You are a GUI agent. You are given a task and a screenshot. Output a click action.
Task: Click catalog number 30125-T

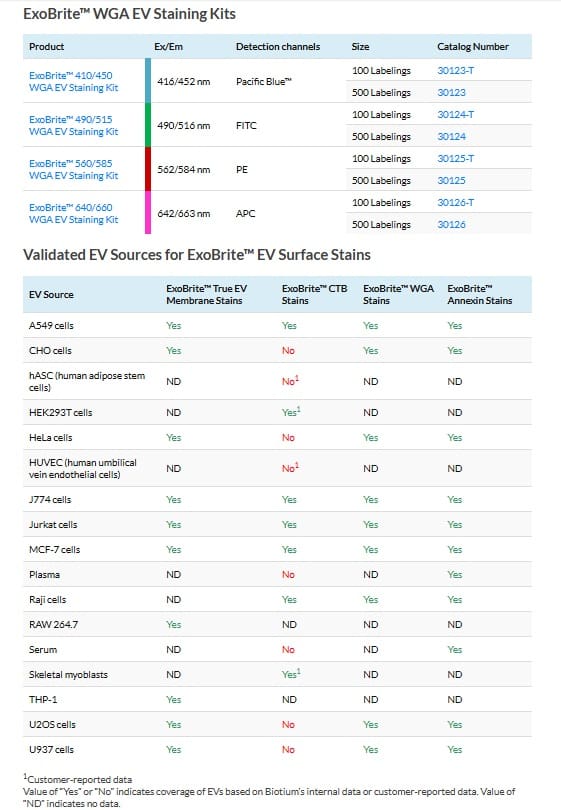tap(456, 159)
